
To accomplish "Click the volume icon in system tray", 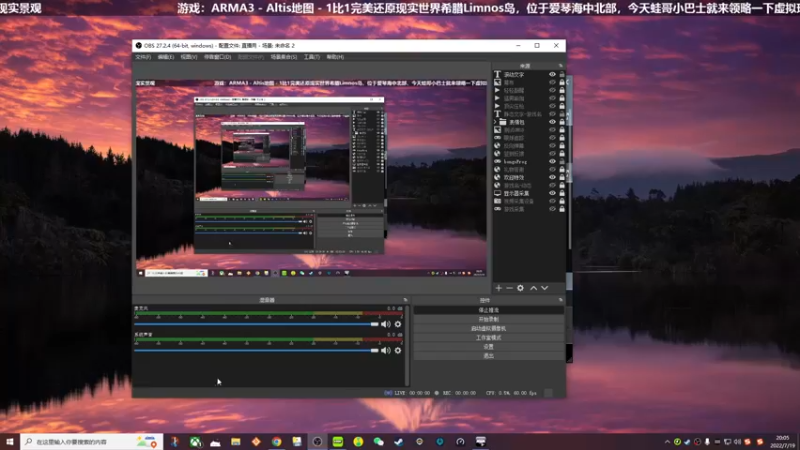I will click(737, 442).
